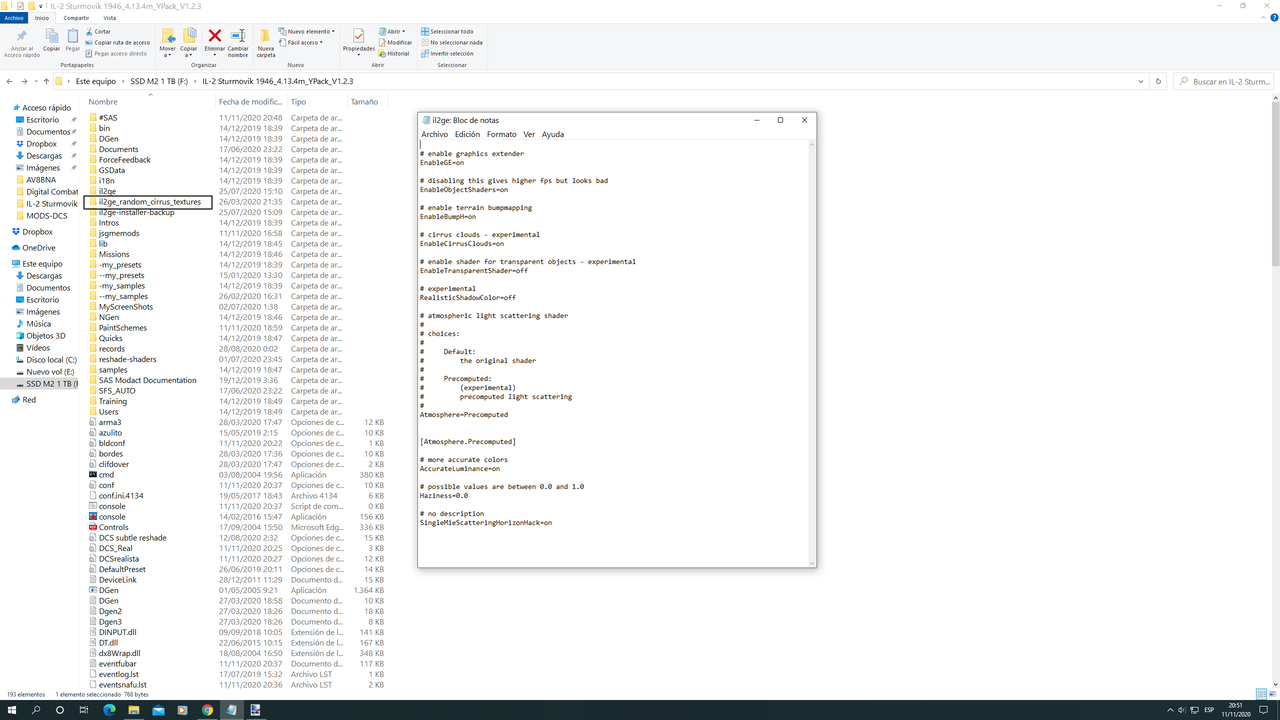Click the Cortar scissors command
The image size is (1280, 720).
coord(99,32)
